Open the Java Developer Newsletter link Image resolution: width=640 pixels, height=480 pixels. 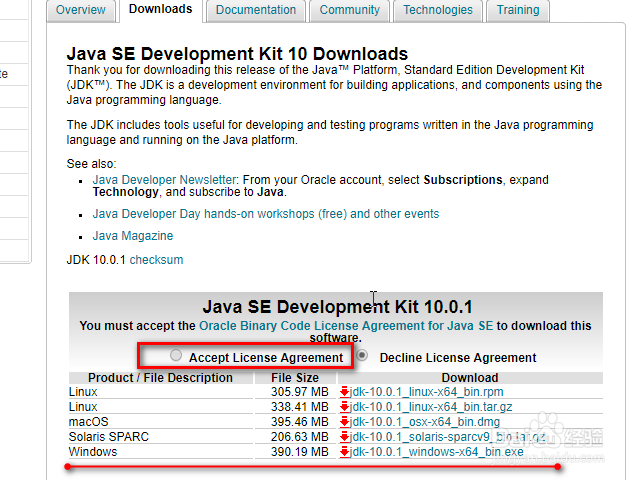(164, 180)
